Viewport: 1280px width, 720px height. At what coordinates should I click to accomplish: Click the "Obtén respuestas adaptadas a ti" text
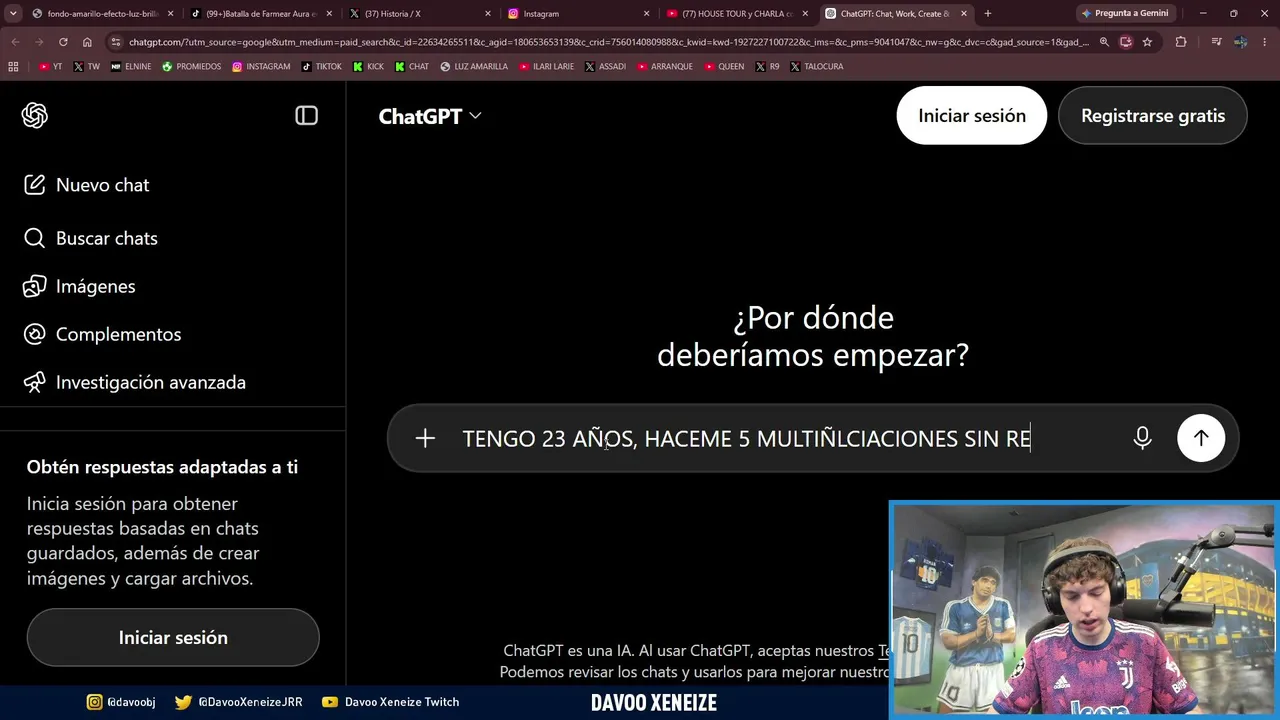tap(162, 467)
